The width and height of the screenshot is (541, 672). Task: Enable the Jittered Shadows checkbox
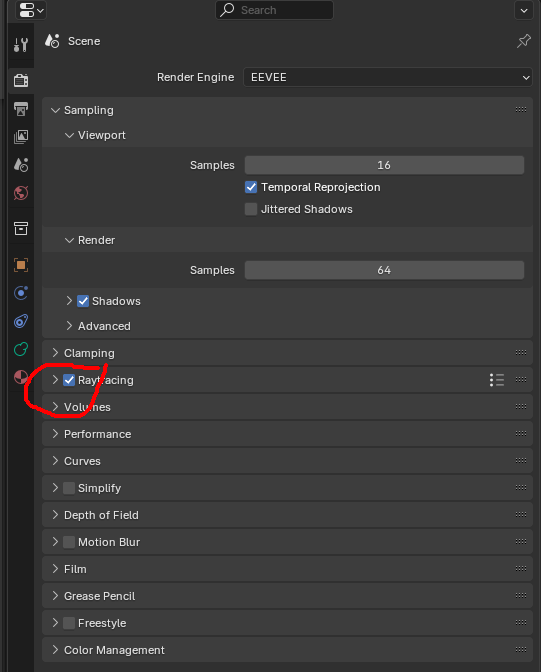tap(251, 209)
